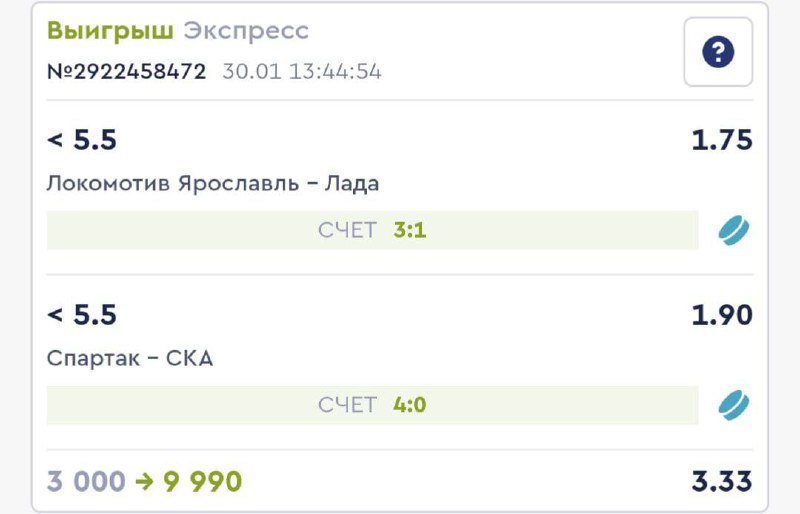
Task: Click the Экспресс bet type label
Action: coord(246,30)
